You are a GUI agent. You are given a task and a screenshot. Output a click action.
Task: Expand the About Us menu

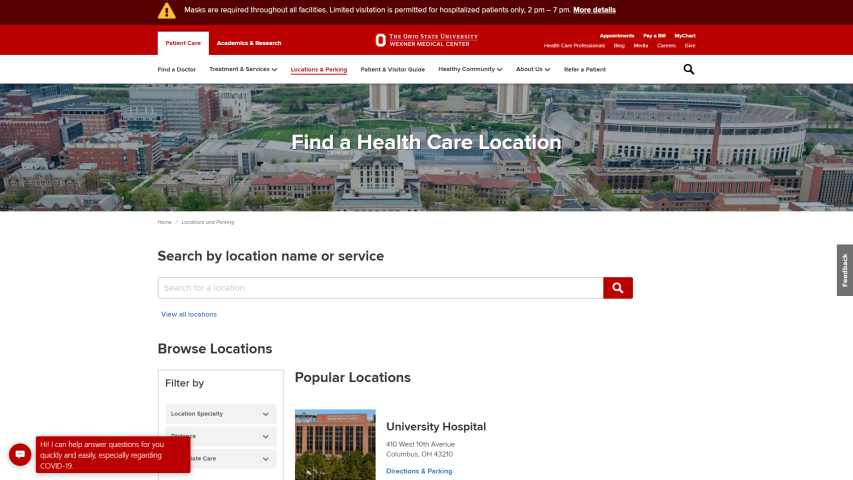pos(533,70)
